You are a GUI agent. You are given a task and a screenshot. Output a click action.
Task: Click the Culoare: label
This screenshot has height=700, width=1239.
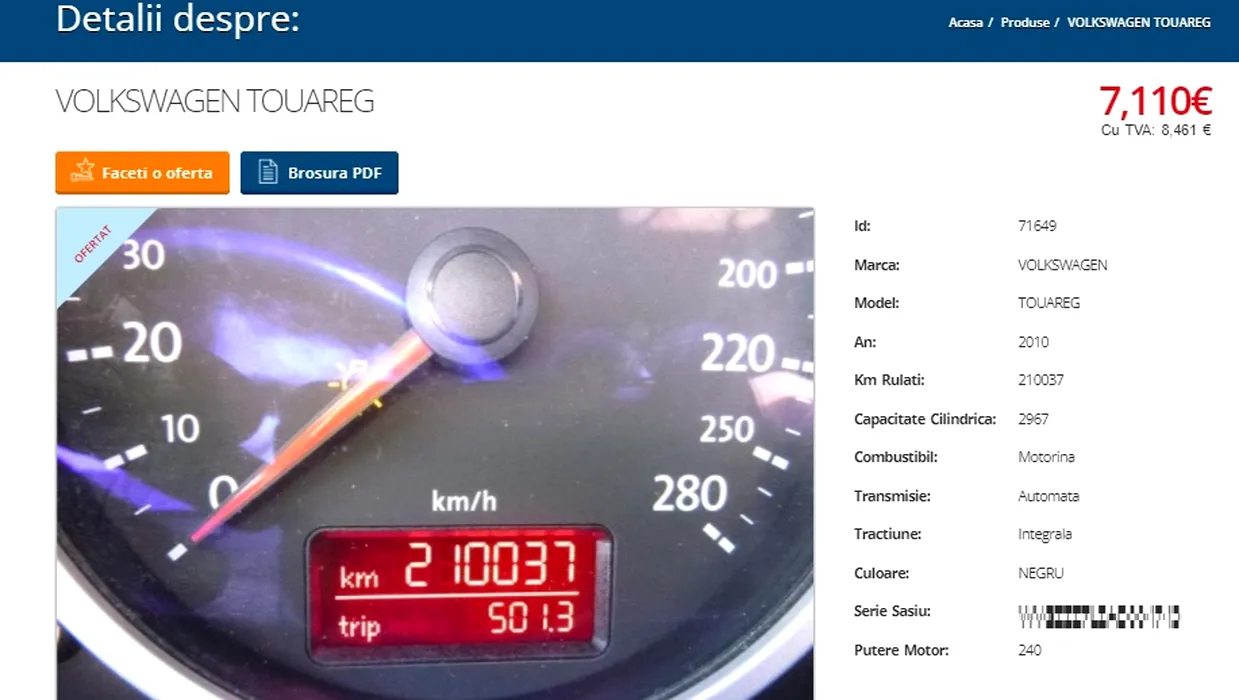[x=882, y=573]
